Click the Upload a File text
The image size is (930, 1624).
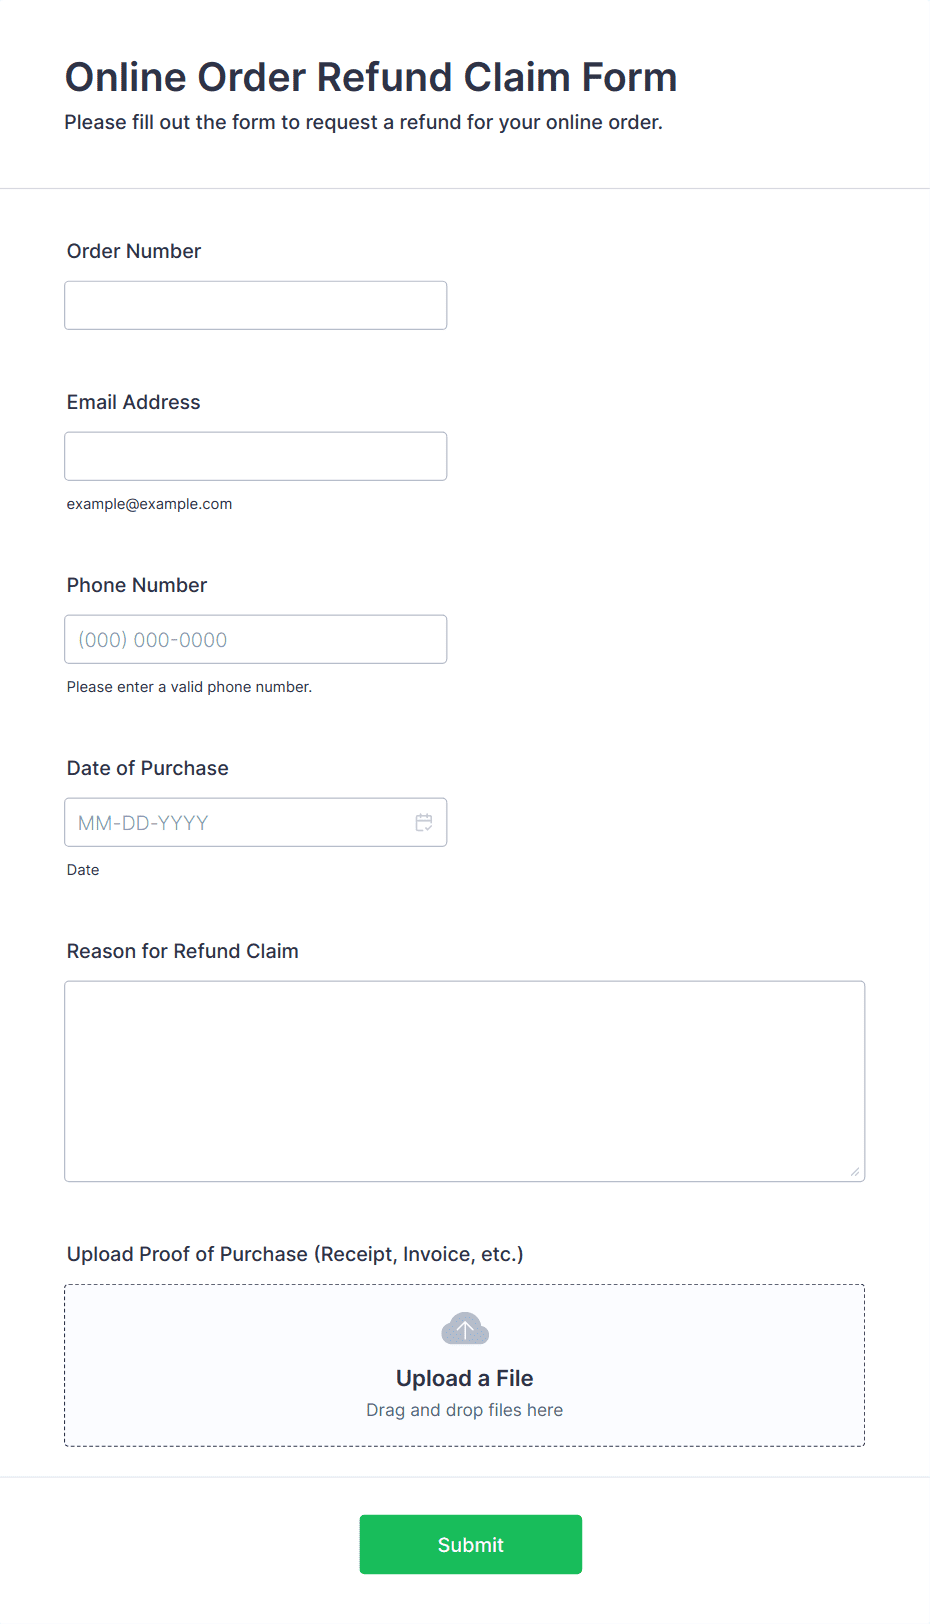[x=465, y=1378]
